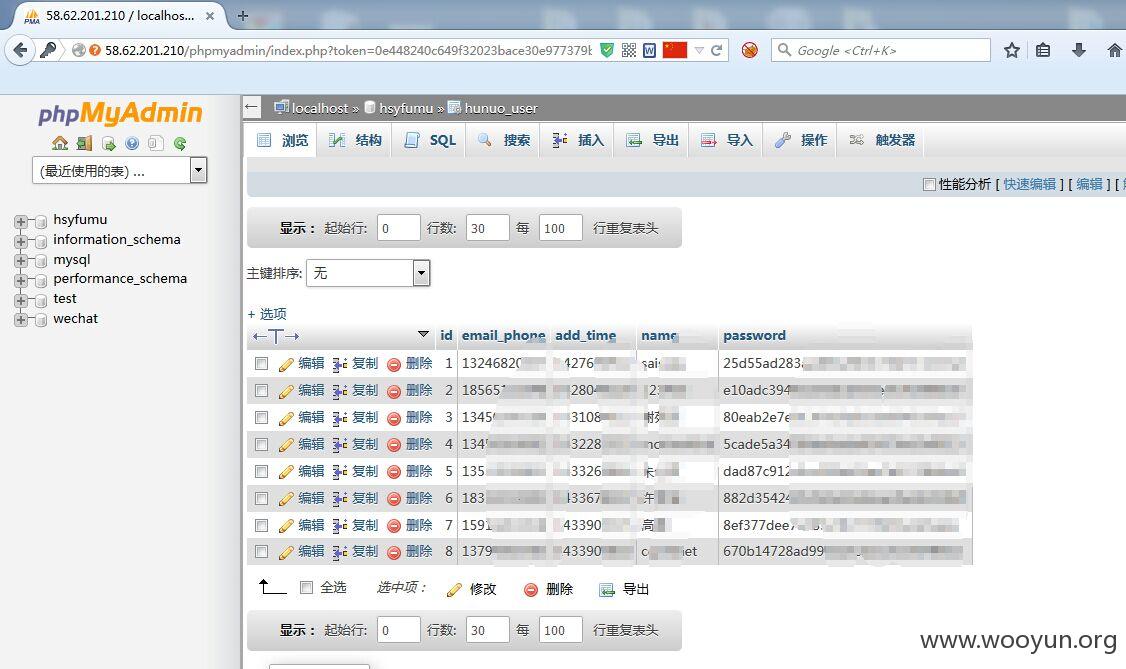Open the SQL tab

(x=429, y=140)
